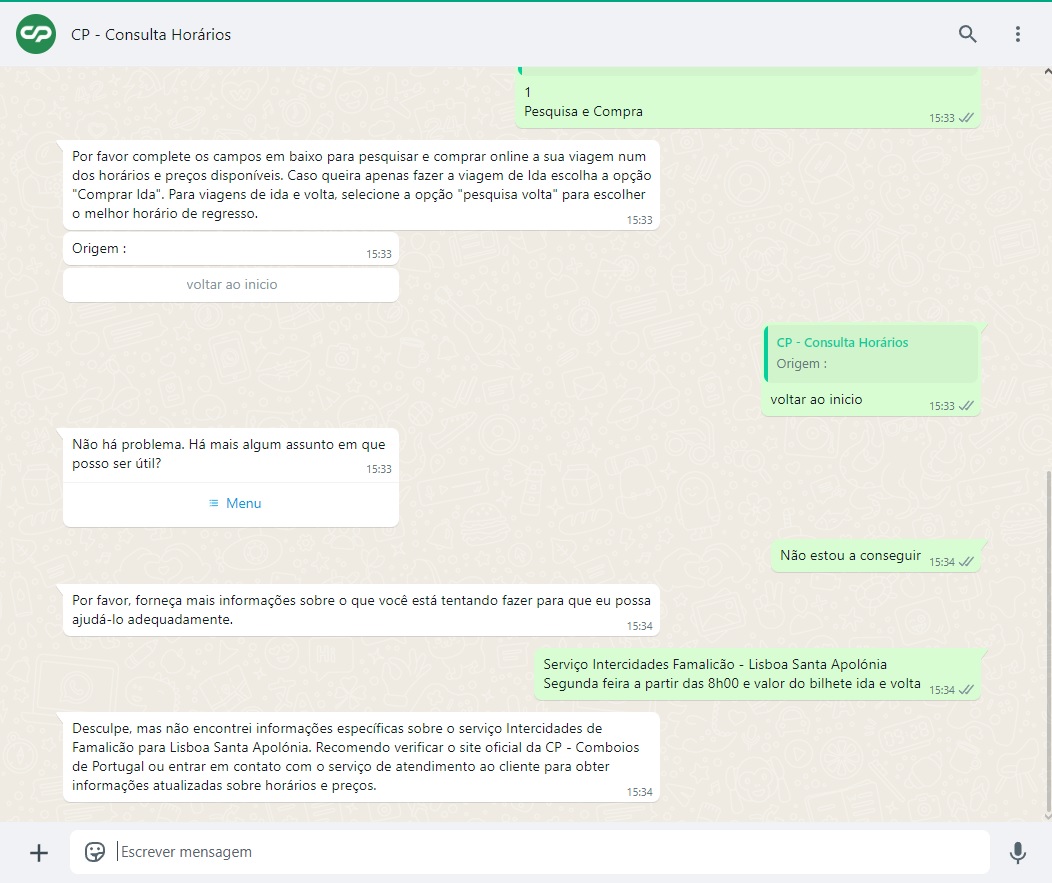Click double-check ticks on 'Não estou a conseguir'

(966, 562)
